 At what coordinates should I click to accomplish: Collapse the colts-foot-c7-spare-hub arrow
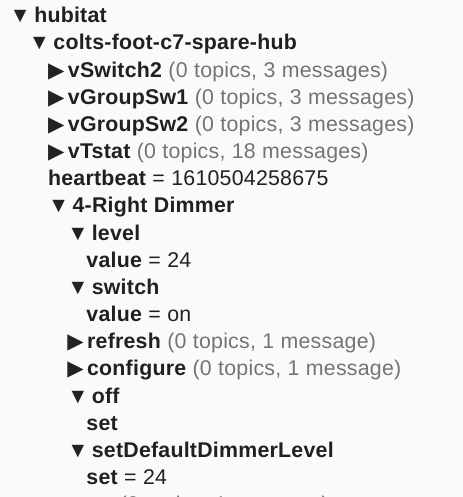(39, 43)
